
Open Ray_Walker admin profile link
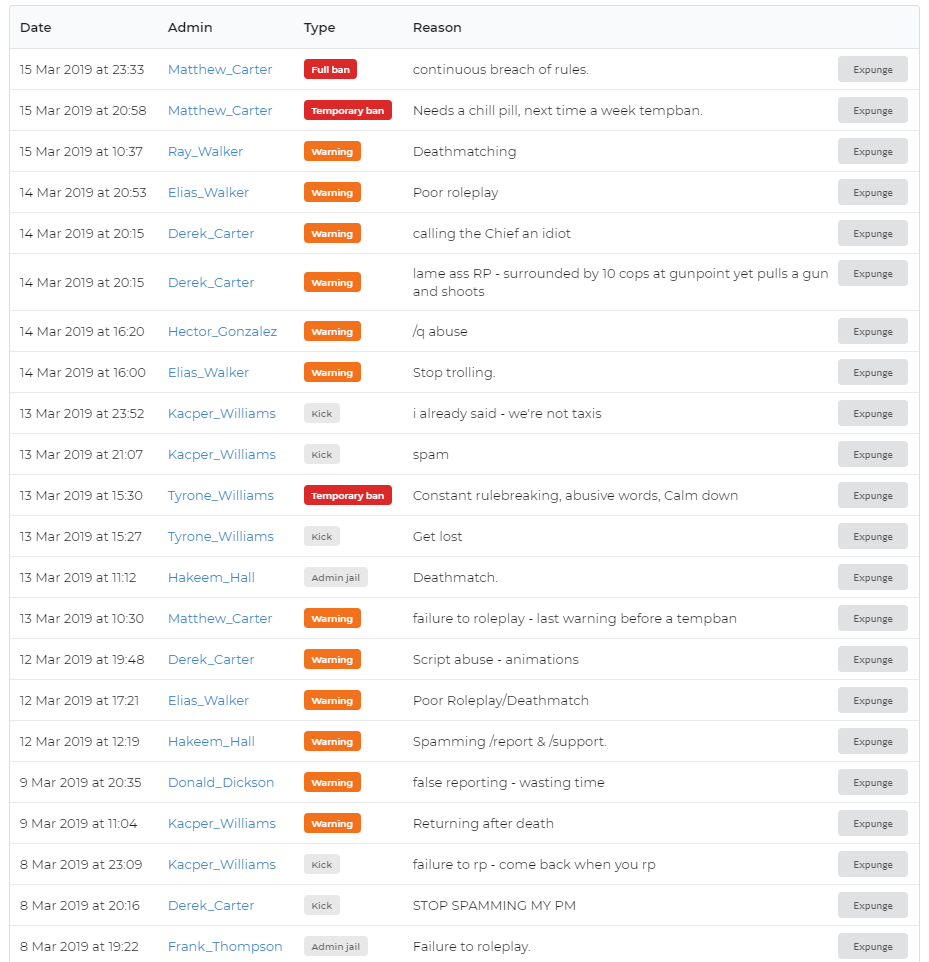pos(205,152)
